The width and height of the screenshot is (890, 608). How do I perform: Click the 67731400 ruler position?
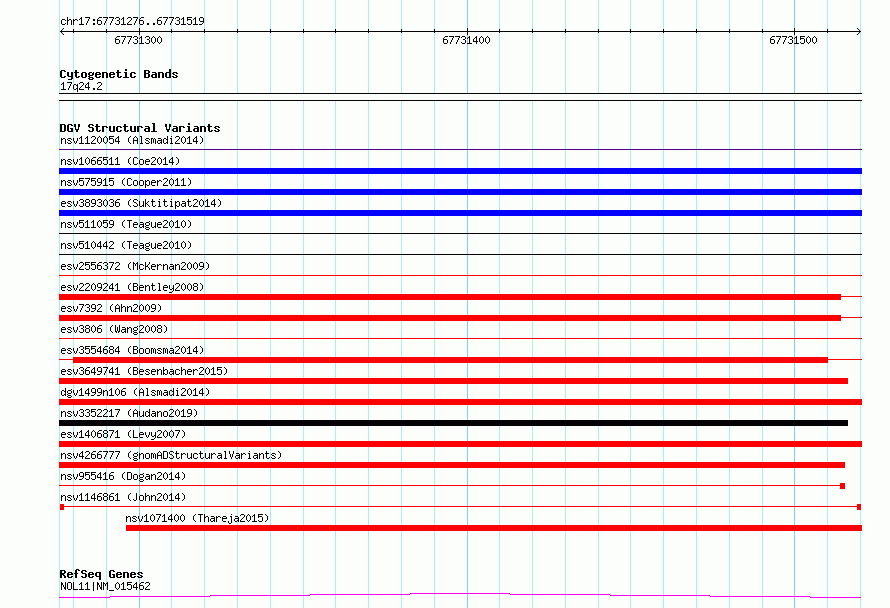466,40
